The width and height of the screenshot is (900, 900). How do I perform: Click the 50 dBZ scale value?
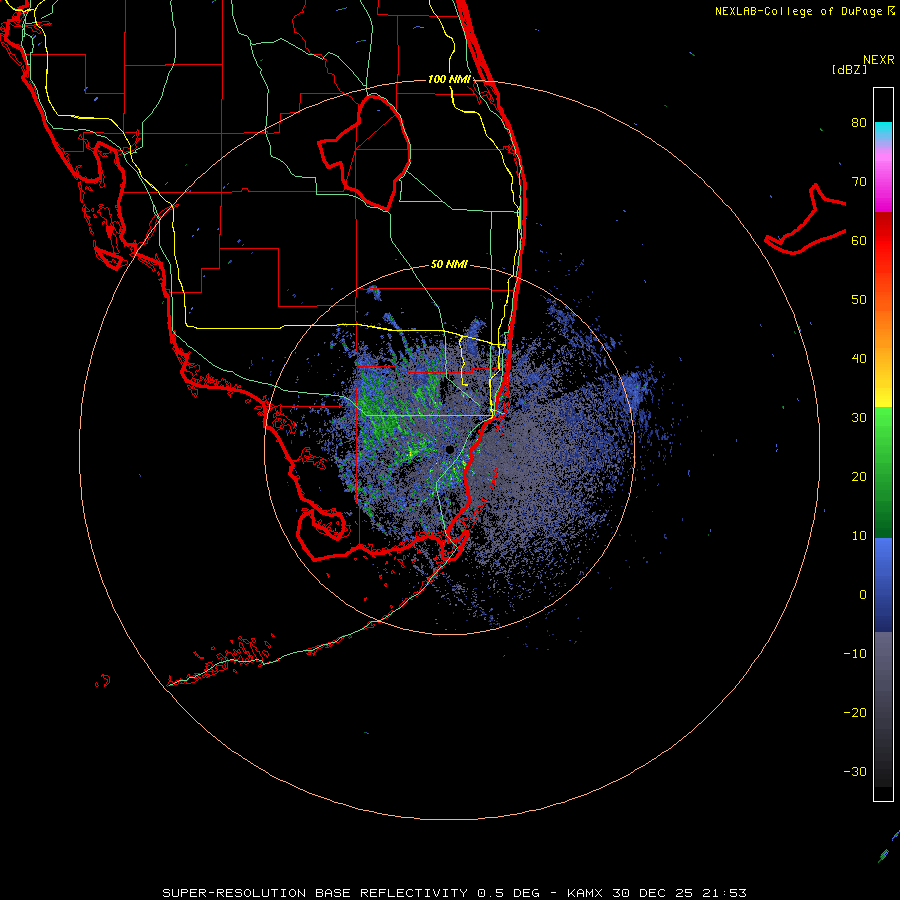(x=859, y=300)
